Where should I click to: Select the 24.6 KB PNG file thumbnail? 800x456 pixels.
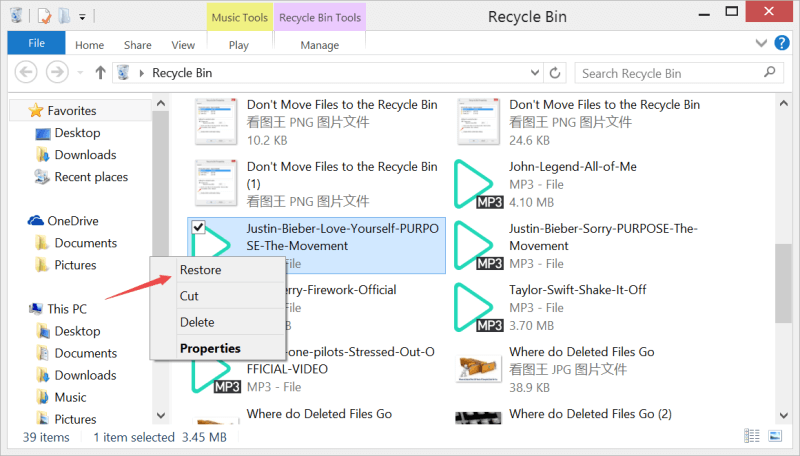(x=478, y=122)
